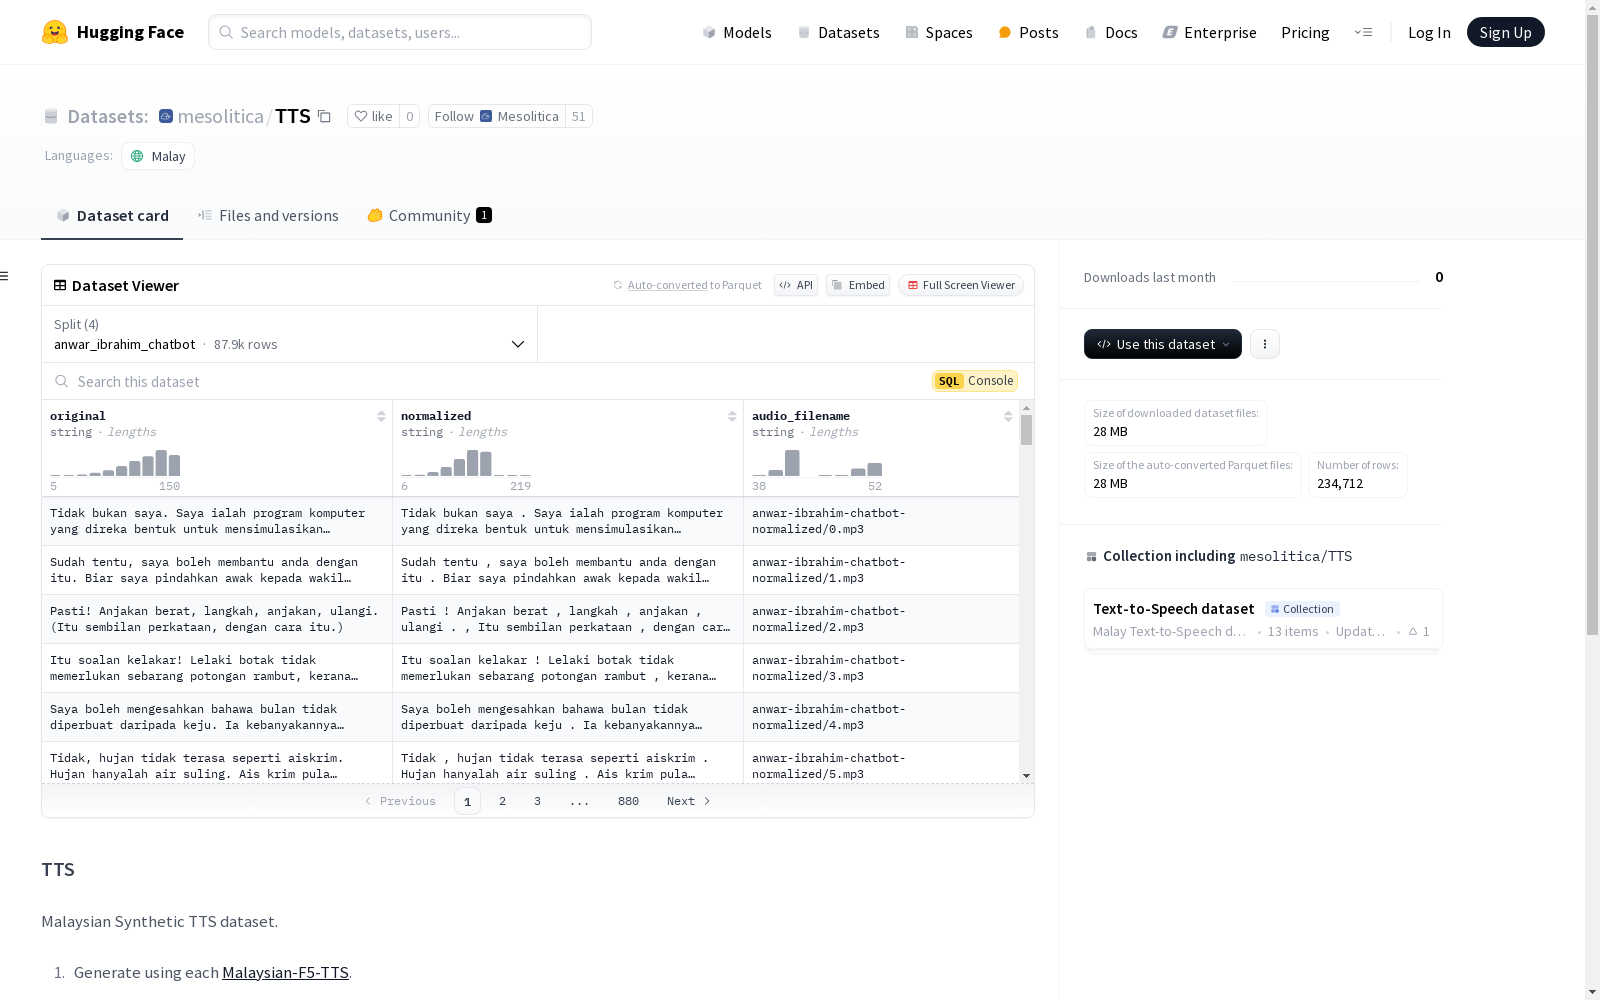Open Datasets in the top navigation

(x=838, y=32)
